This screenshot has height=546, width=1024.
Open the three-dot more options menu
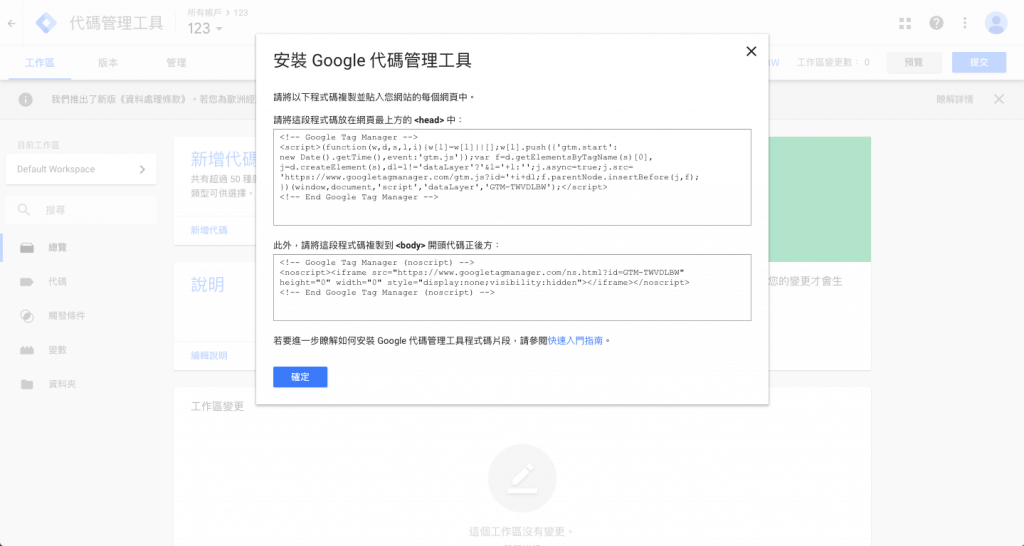click(965, 23)
